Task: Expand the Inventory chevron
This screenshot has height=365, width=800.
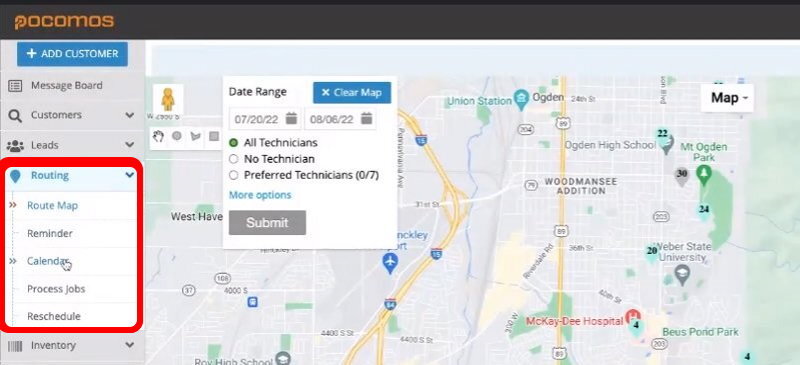Action: tap(130, 345)
